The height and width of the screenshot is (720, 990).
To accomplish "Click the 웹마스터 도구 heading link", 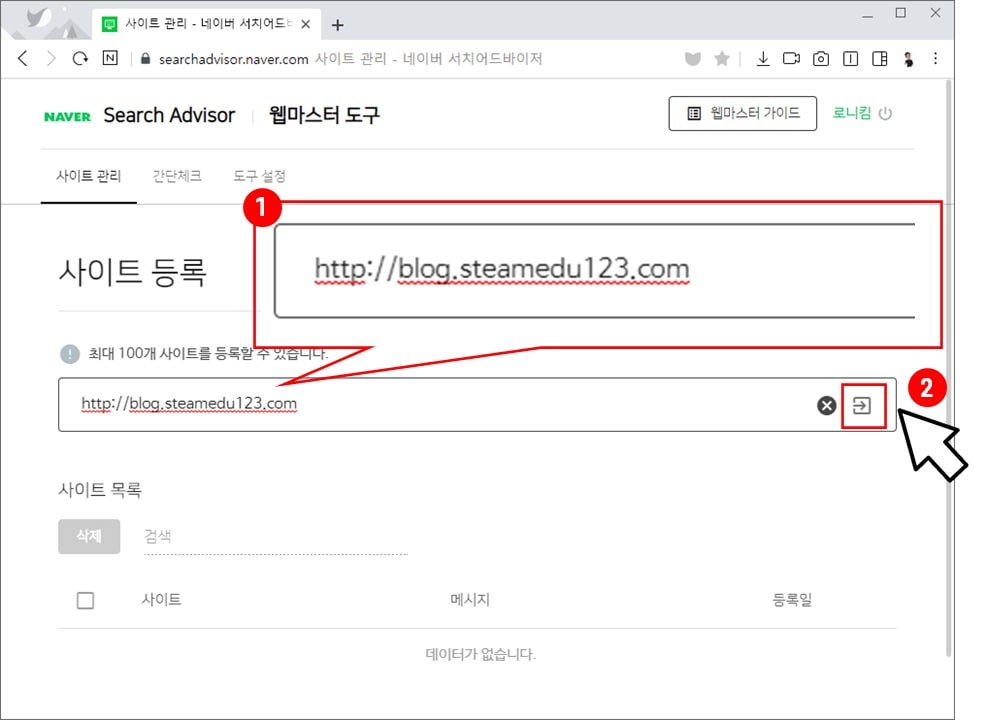I will [324, 115].
